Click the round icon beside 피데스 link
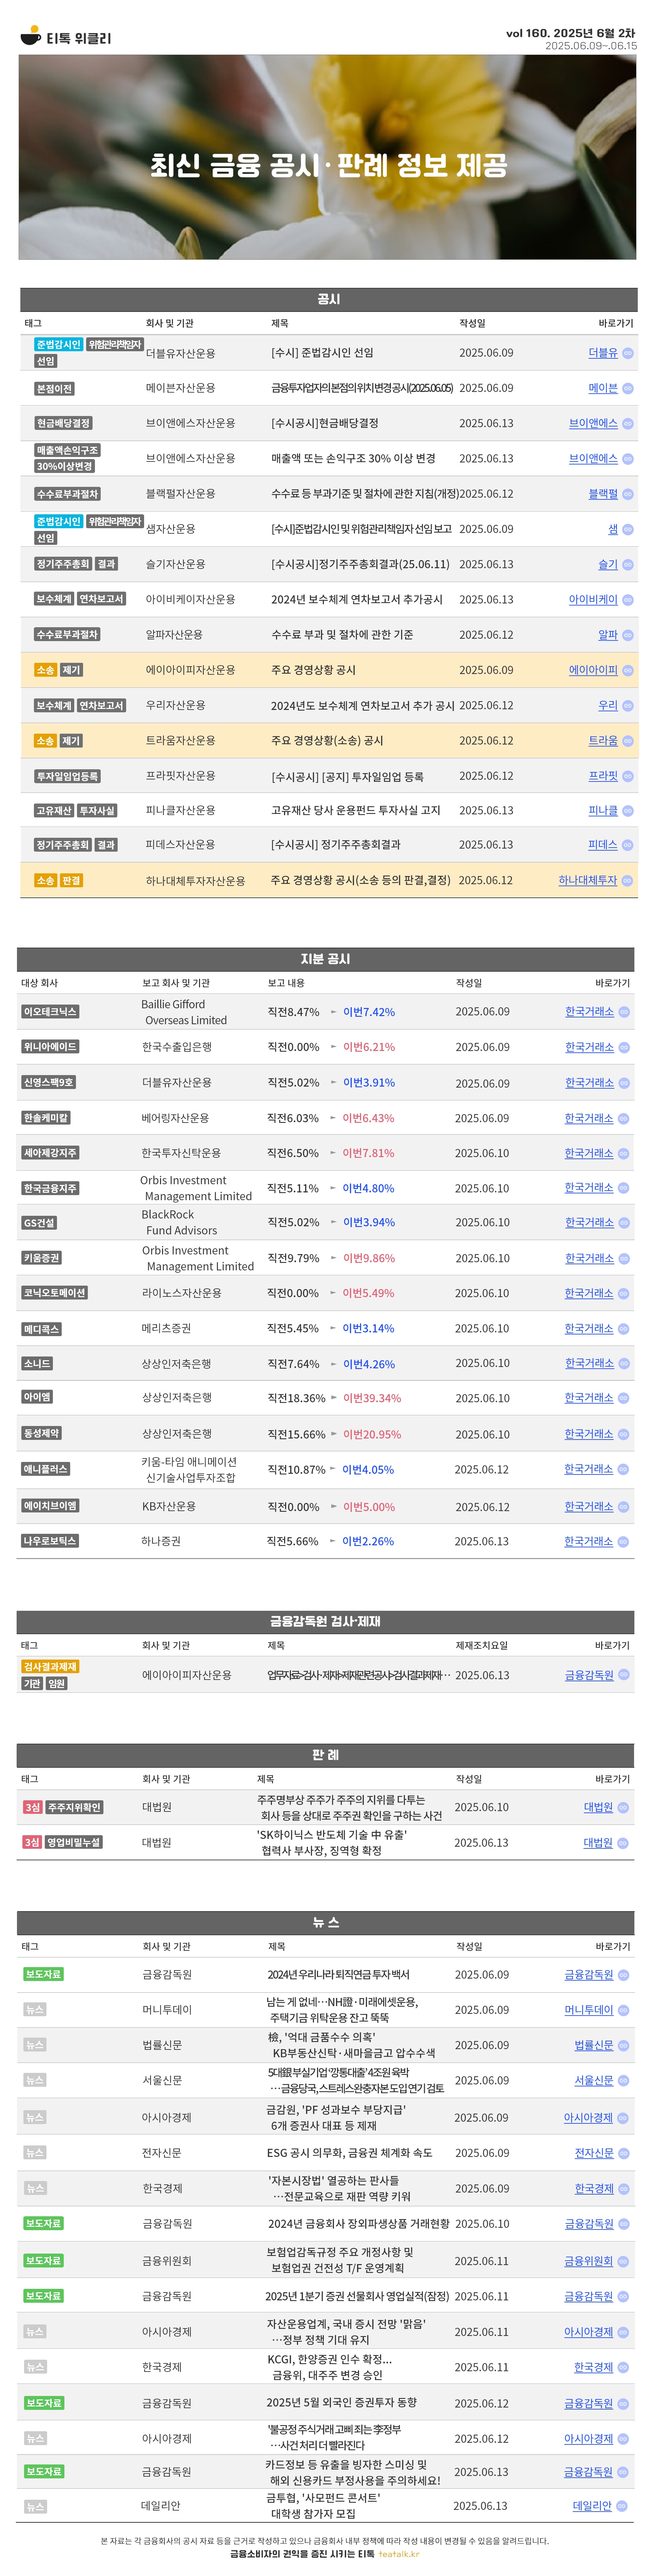Viewport: 651px width, 2576px height. (628, 845)
